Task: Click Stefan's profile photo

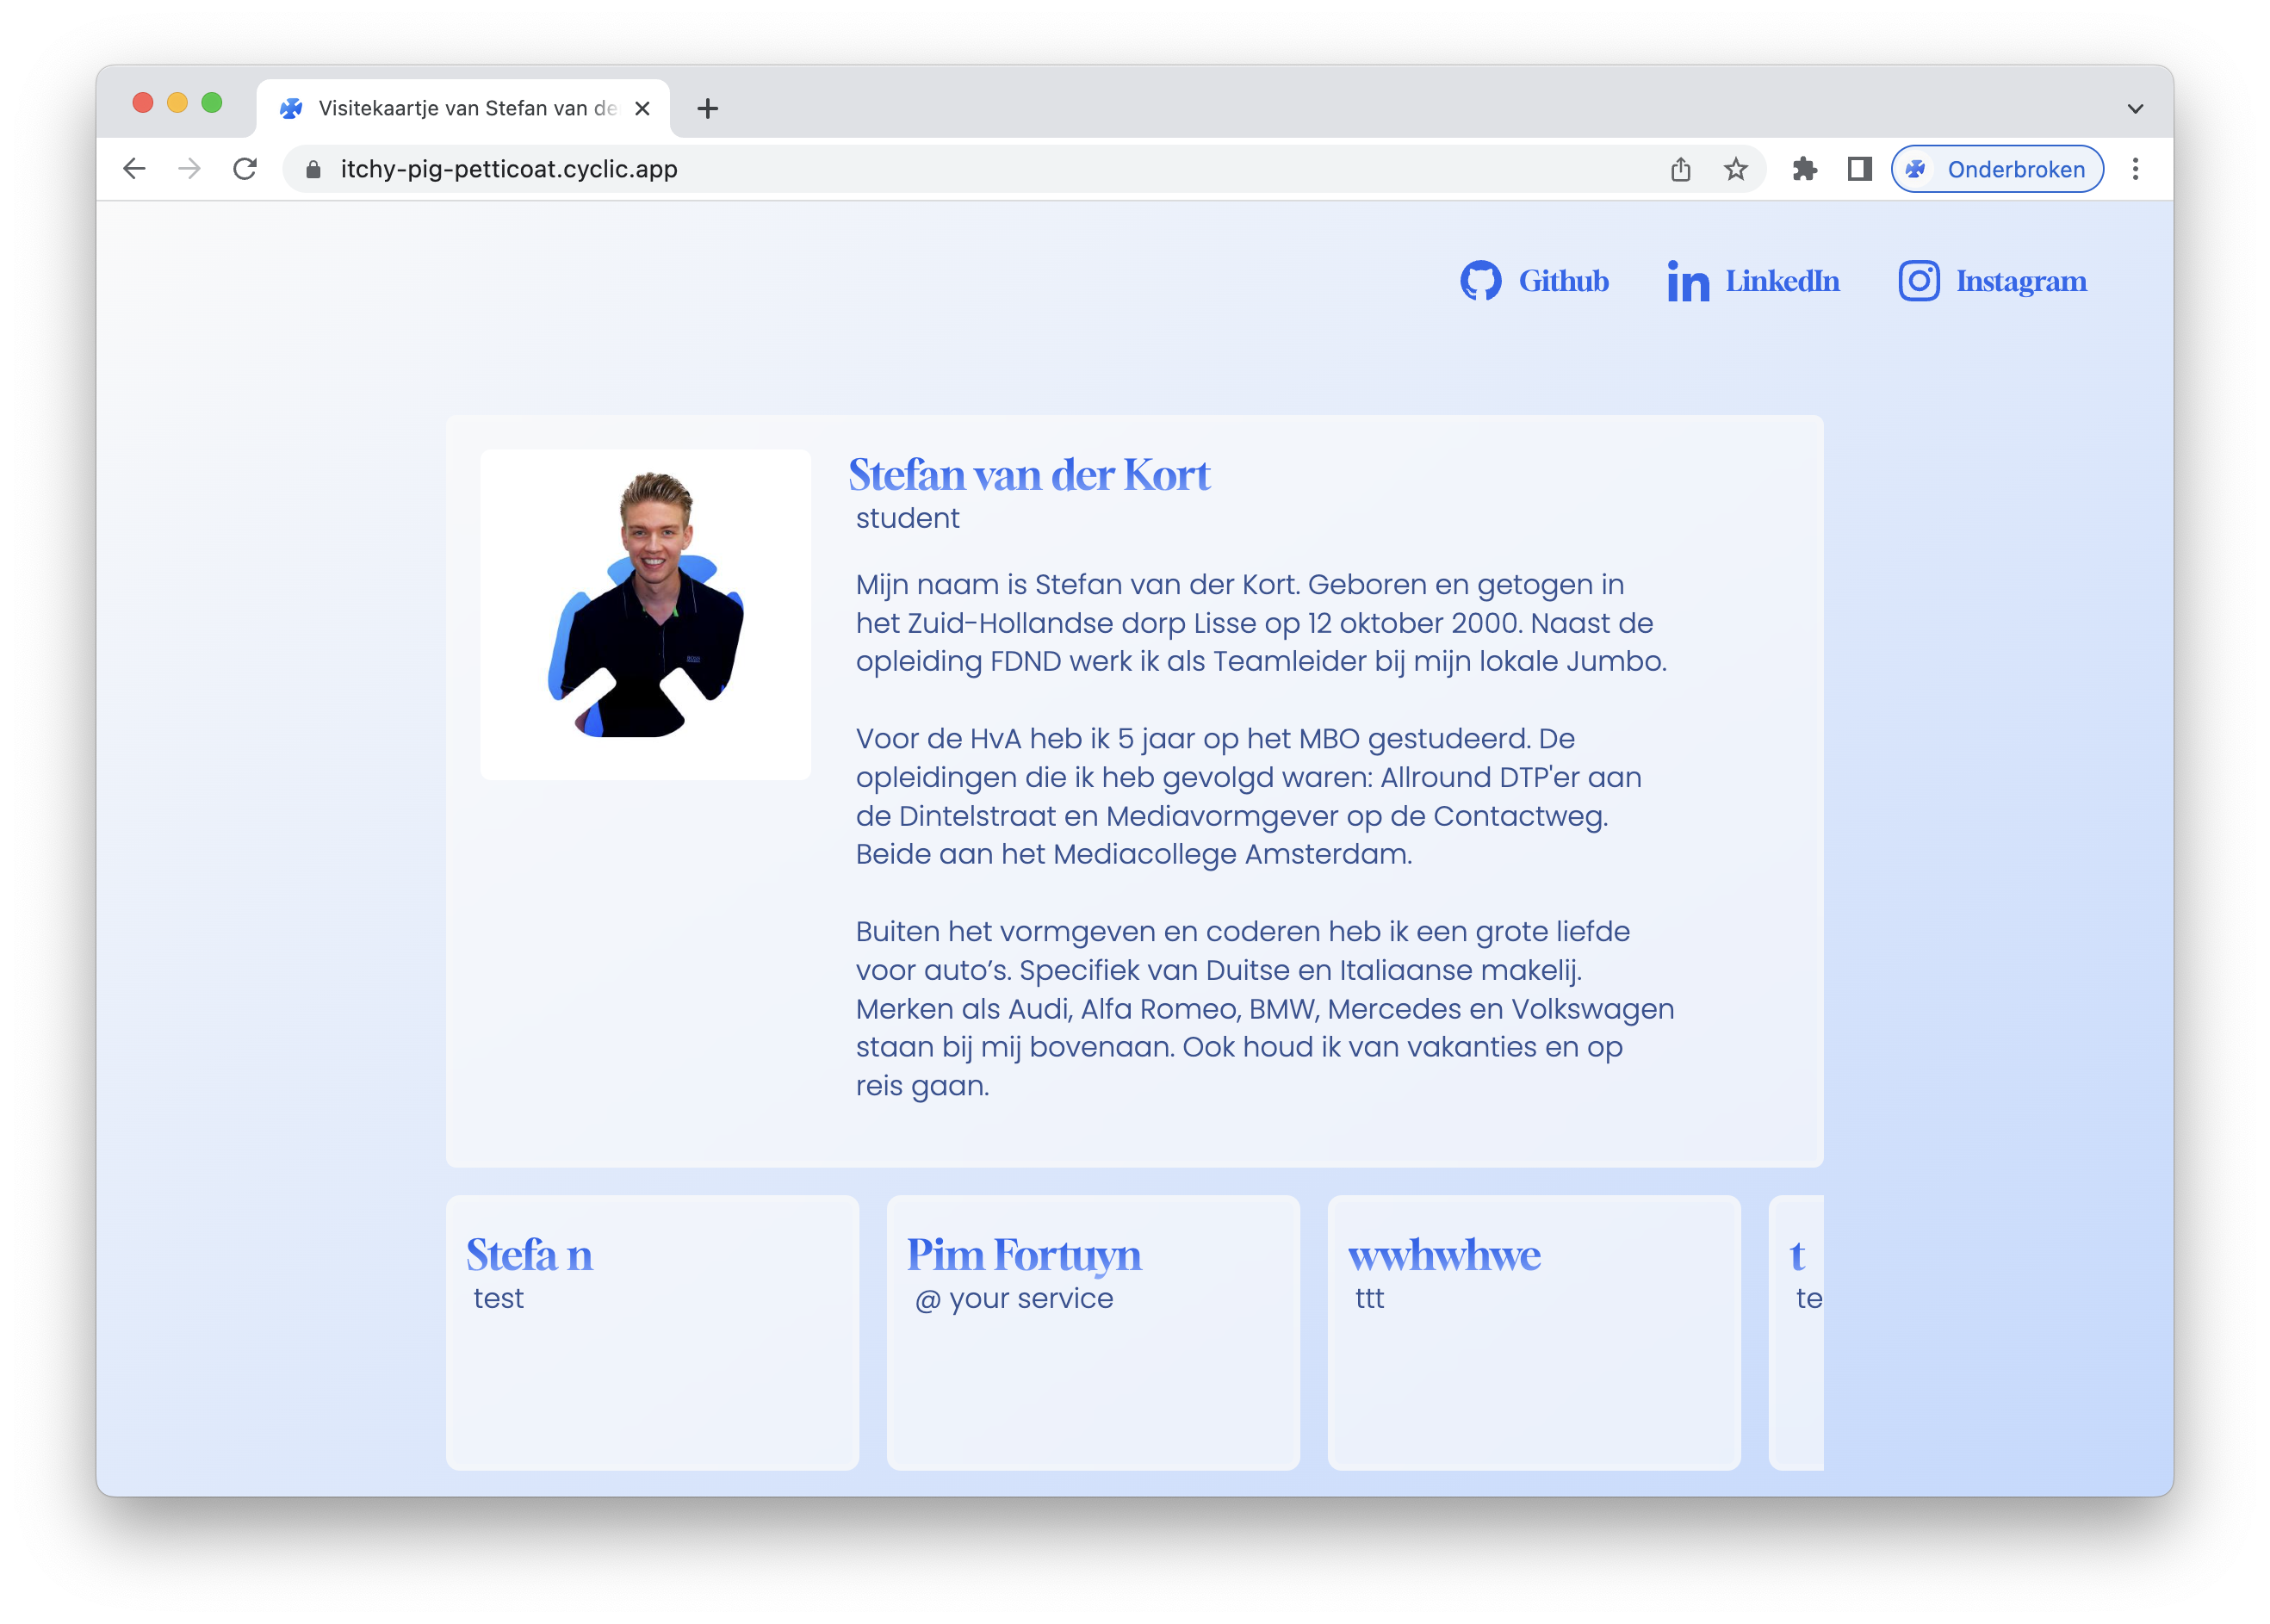Action: 646,613
